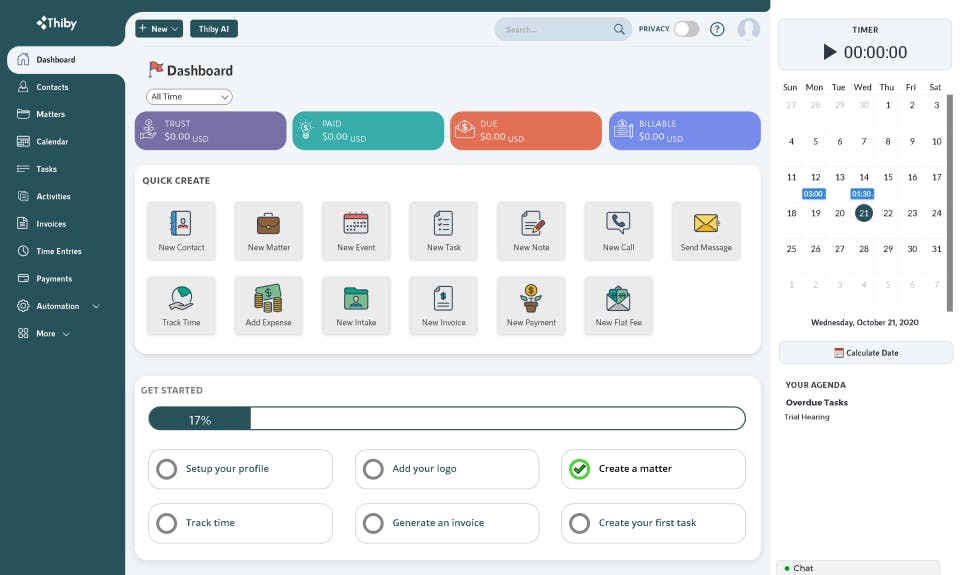Open the Paid amount card
The width and height of the screenshot is (960, 575).
point(368,130)
